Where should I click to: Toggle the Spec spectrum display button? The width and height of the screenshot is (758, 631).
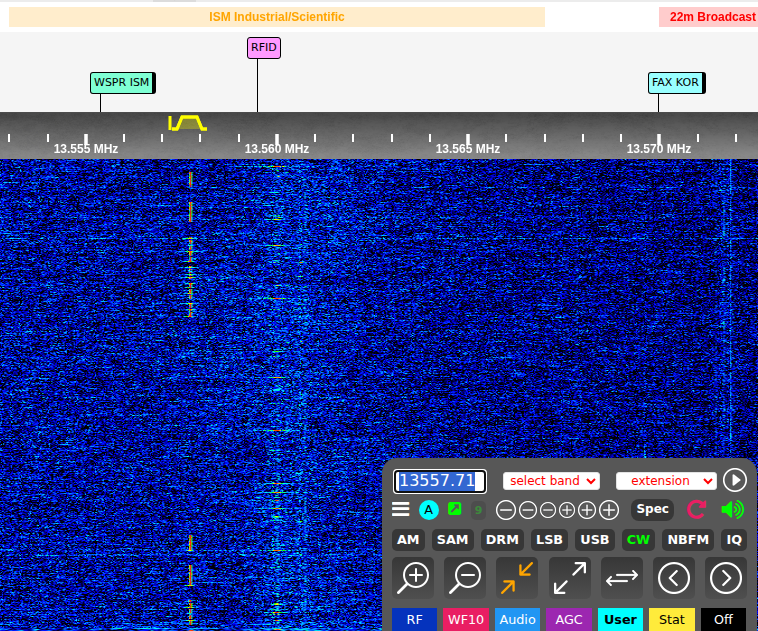652,509
